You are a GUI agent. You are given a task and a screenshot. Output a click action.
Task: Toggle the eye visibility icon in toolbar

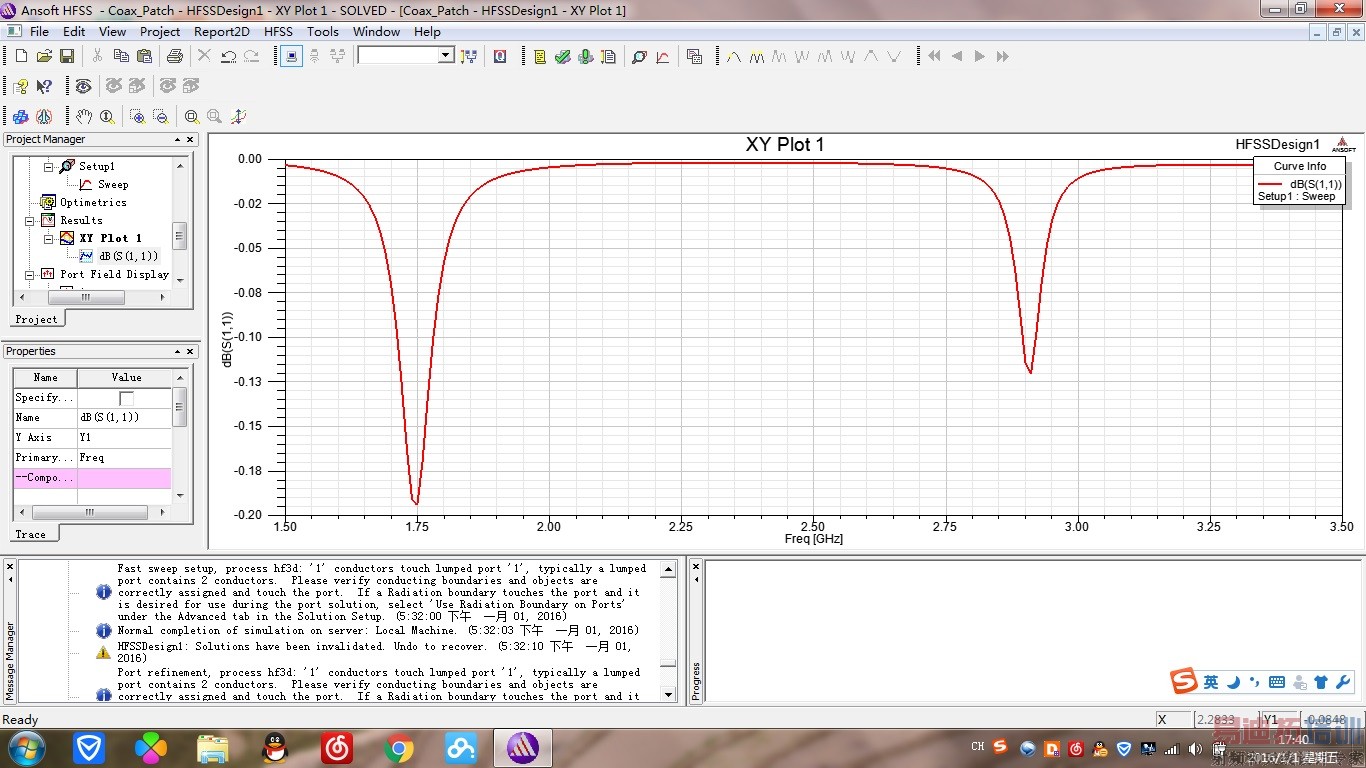(83, 87)
